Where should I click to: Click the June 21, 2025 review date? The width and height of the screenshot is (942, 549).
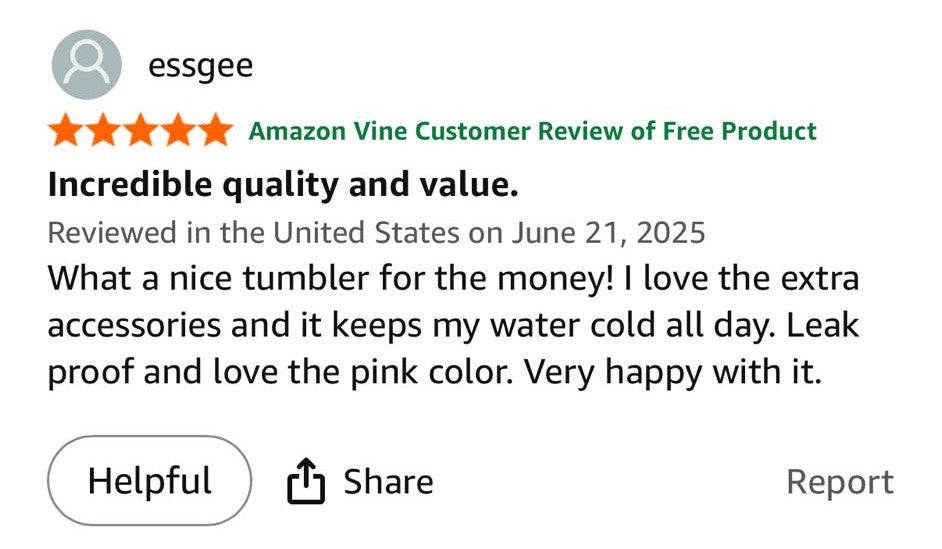point(608,233)
